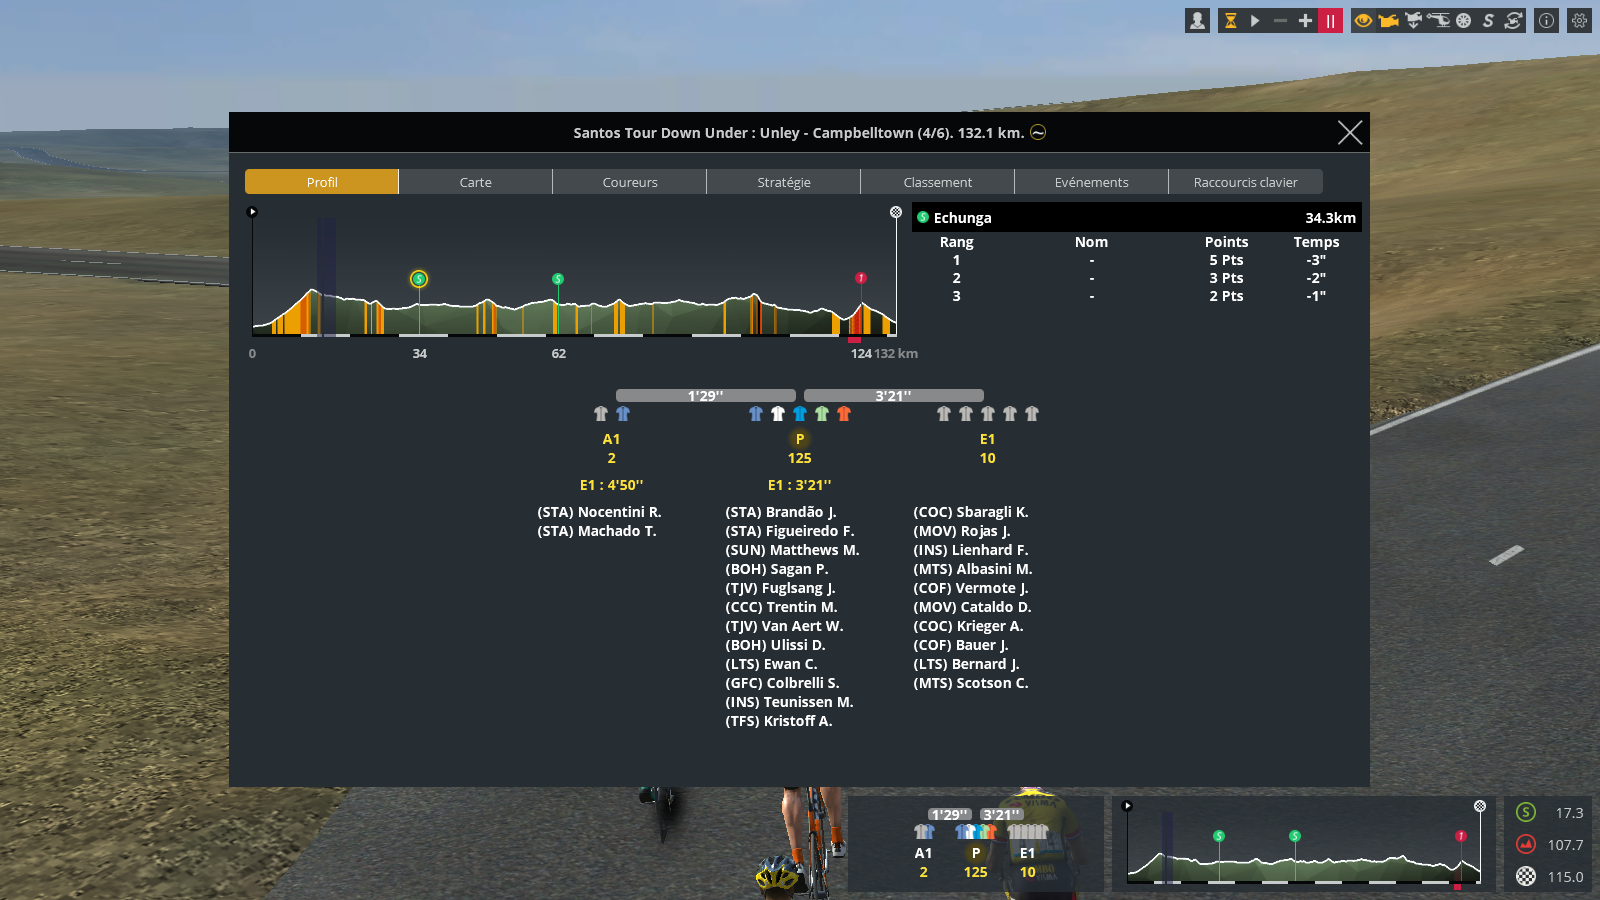Close the race info dialog with the X
The image size is (1600, 900).
tap(1349, 132)
